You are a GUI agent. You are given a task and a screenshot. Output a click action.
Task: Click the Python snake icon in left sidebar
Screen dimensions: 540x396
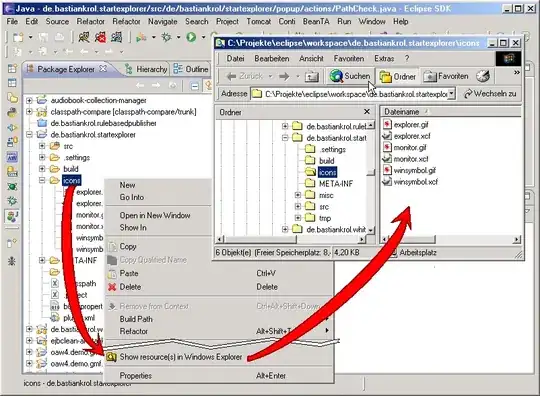[12, 112]
